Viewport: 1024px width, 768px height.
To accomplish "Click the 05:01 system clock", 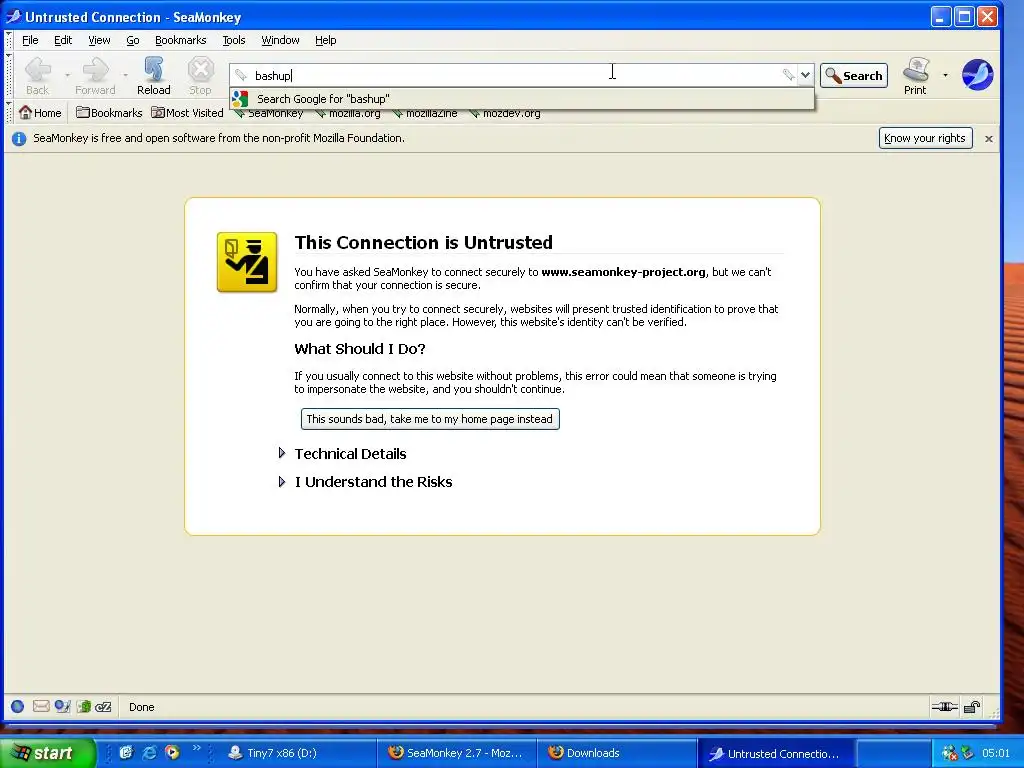I will point(995,753).
